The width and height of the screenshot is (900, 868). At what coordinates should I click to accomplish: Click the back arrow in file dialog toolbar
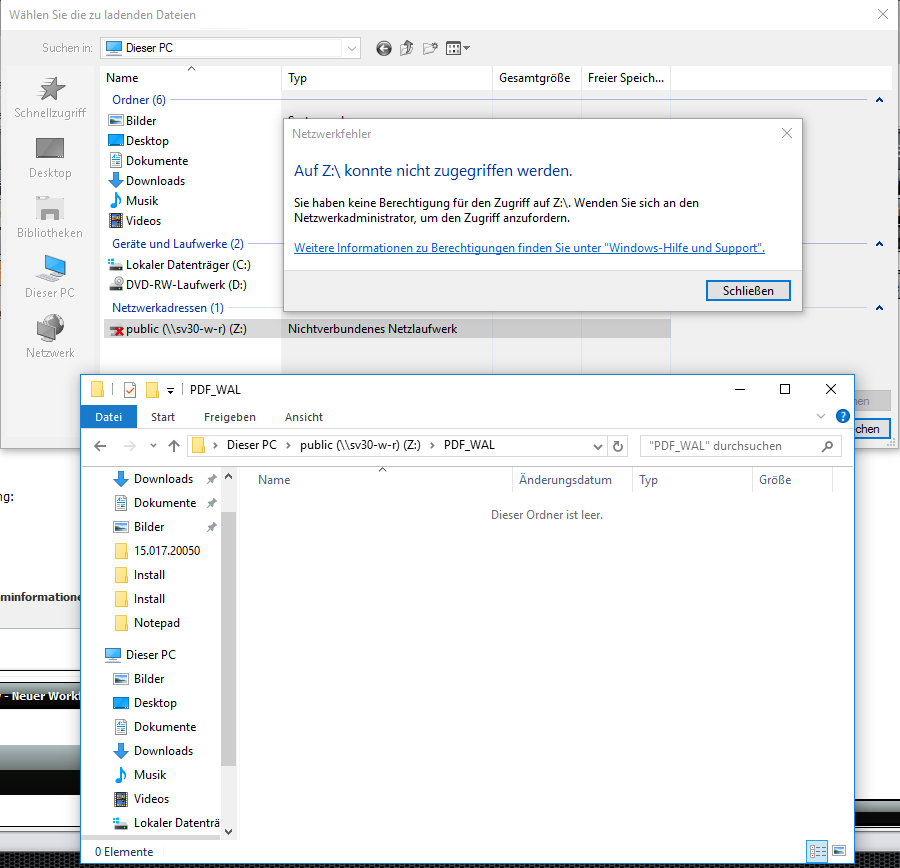pos(384,48)
